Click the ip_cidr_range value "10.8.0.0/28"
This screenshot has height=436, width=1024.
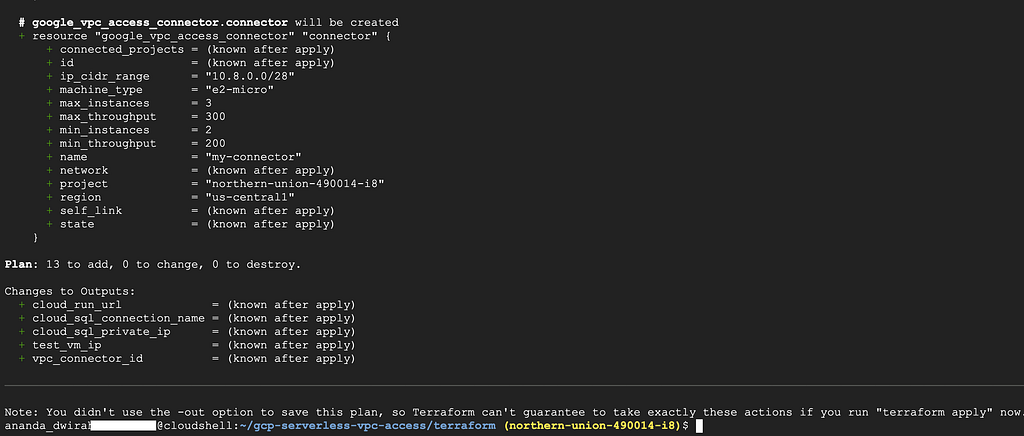239,76
